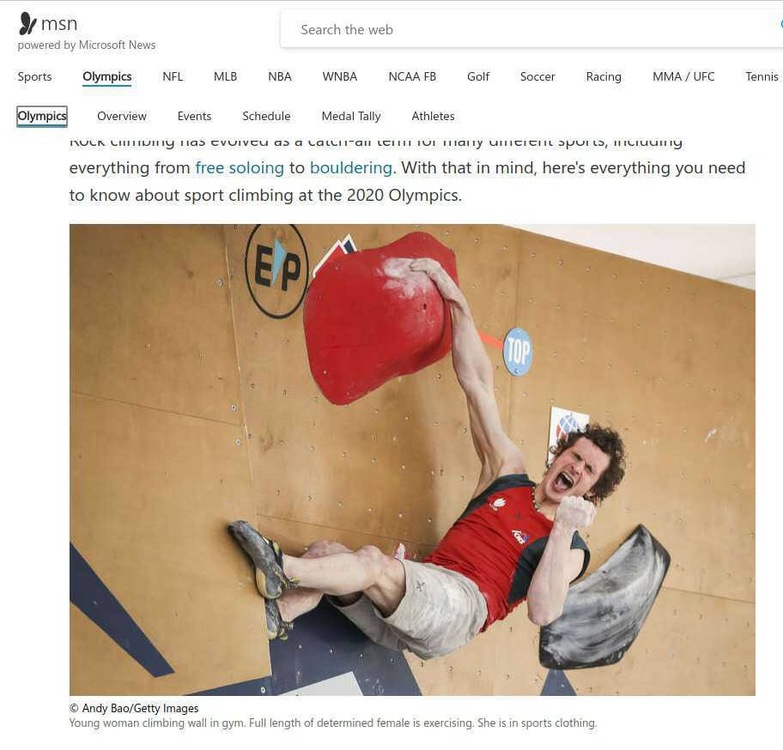
Task: Open the Sports tab
Action: 34,76
